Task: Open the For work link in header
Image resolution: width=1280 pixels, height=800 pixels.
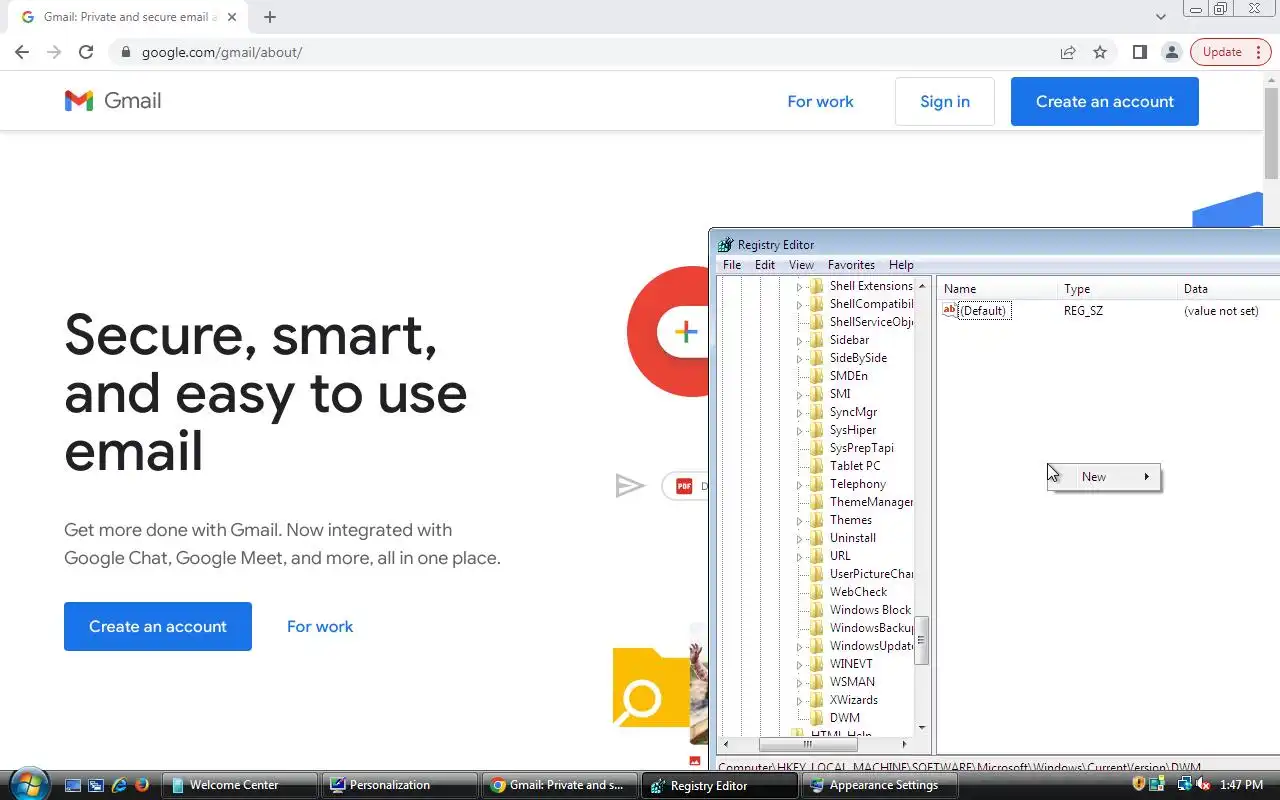Action: (820, 101)
